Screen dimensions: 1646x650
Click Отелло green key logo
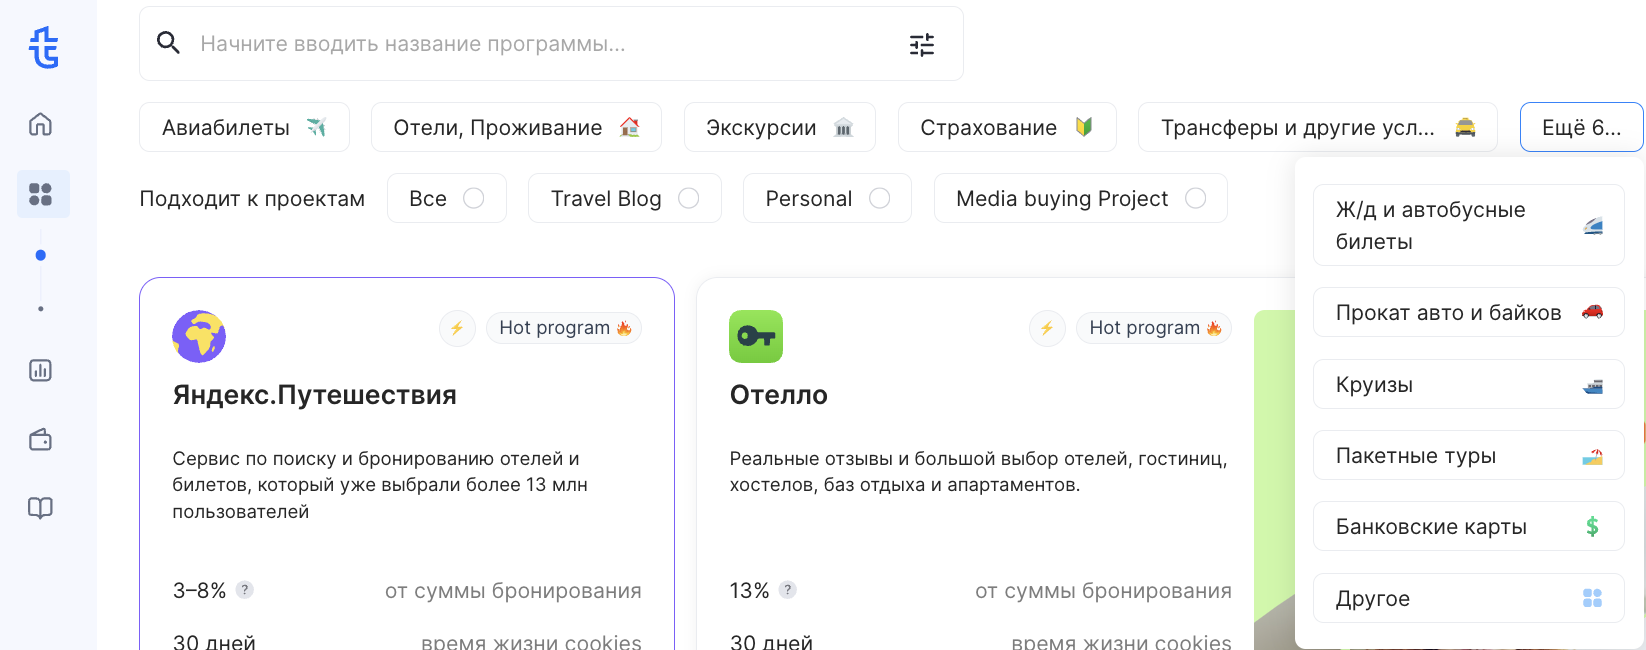[756, 336]
